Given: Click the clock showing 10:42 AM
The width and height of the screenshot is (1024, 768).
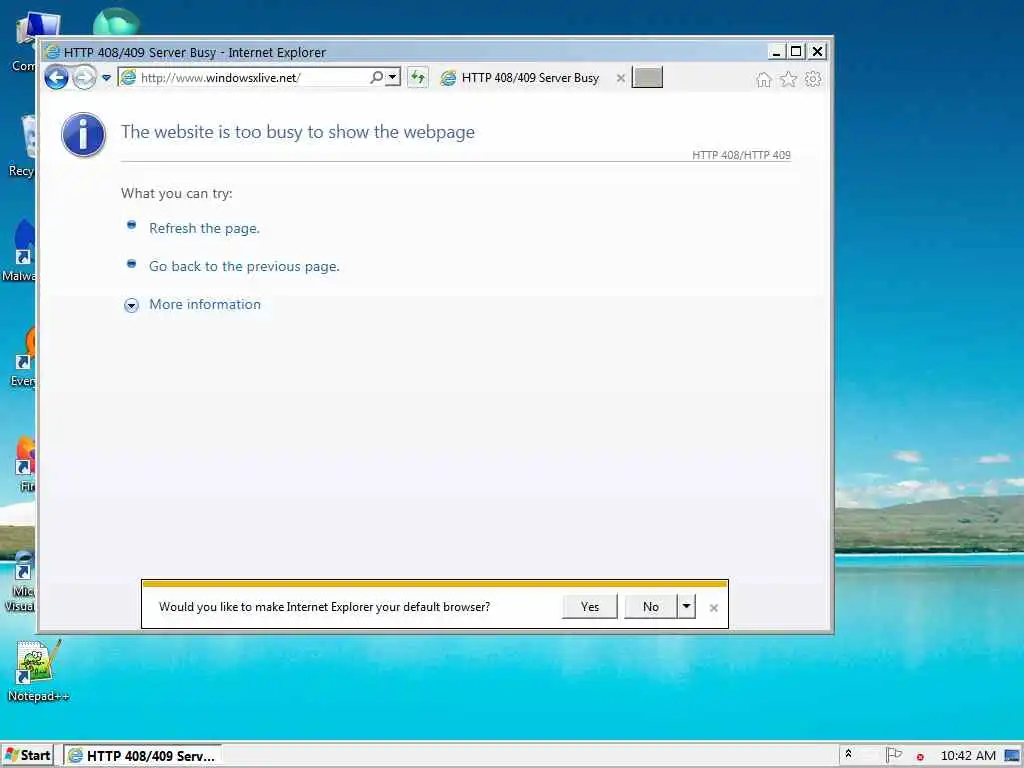Looking at the screenshot, I should pyautogui.click(x=968, y=756).
